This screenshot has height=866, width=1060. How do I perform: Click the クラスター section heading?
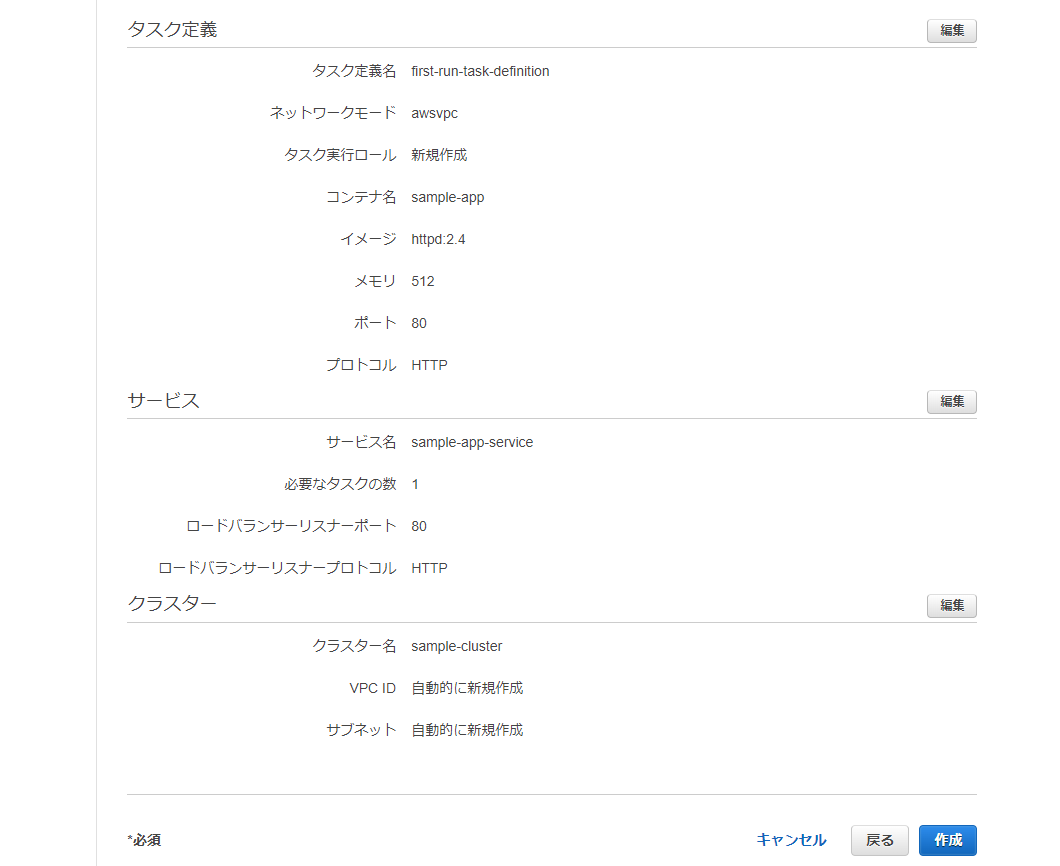(172, 603)
